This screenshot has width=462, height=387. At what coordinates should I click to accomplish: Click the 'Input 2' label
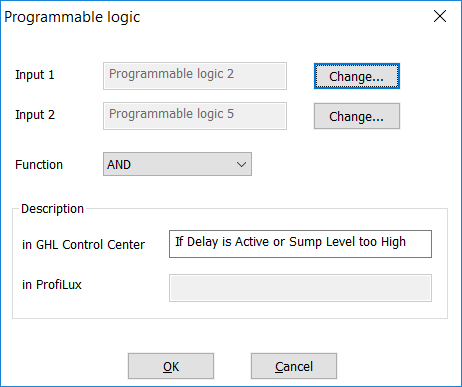(35, 115)
